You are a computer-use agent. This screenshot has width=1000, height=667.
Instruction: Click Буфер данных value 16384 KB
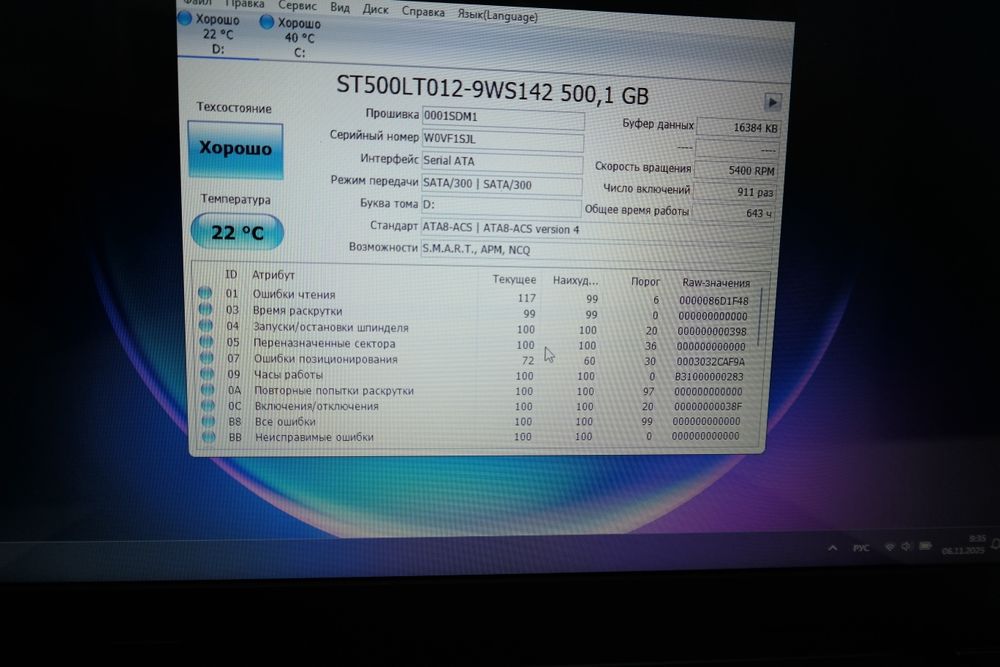tap(739, 128)
